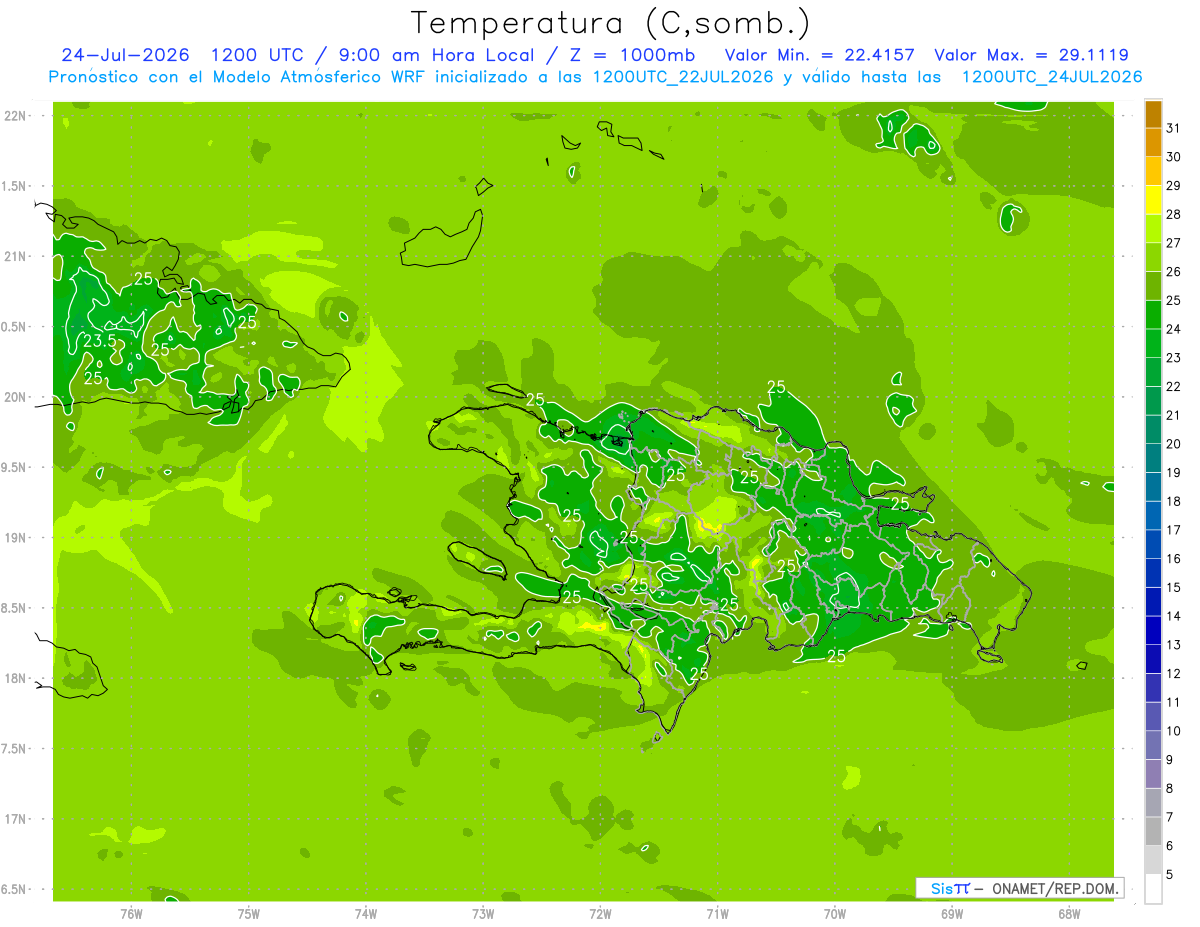
Task: Click the '71W' longitude axis label
Action: tap(717, 913)
